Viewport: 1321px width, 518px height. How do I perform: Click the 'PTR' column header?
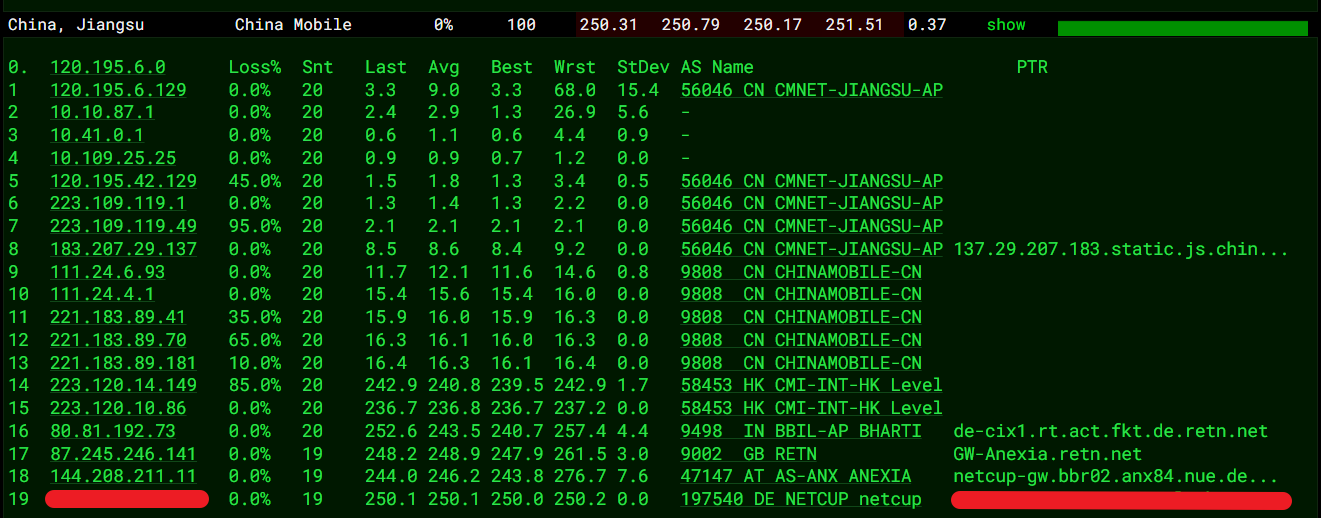(x=1032, y=67)
